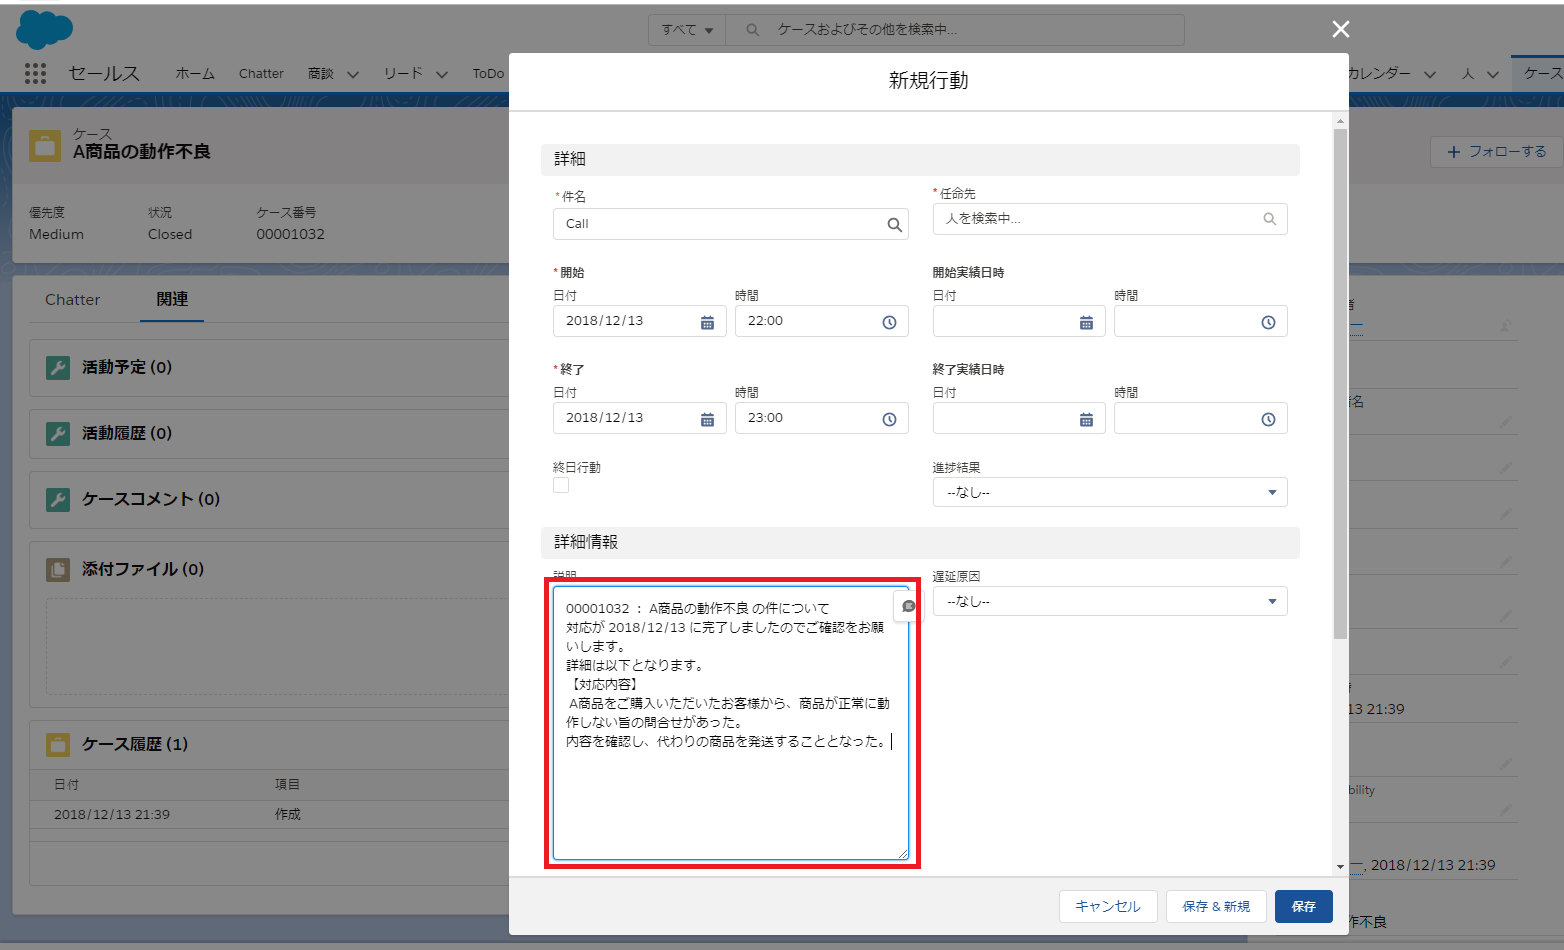1564x950 pixels.
Task: Click the キャンセル button
Action: (x=1108, y=906)
